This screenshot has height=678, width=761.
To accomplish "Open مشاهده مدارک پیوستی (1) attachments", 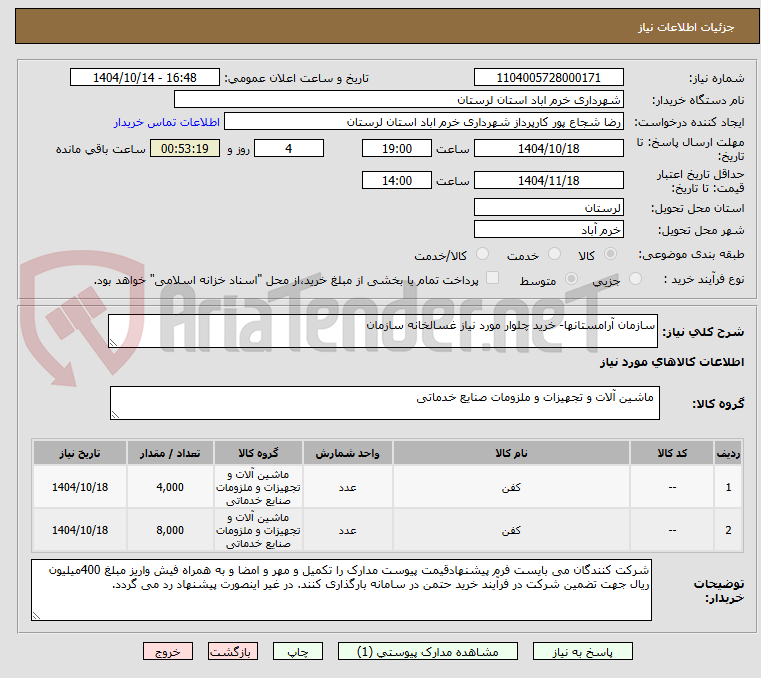I will click(428, 652).
